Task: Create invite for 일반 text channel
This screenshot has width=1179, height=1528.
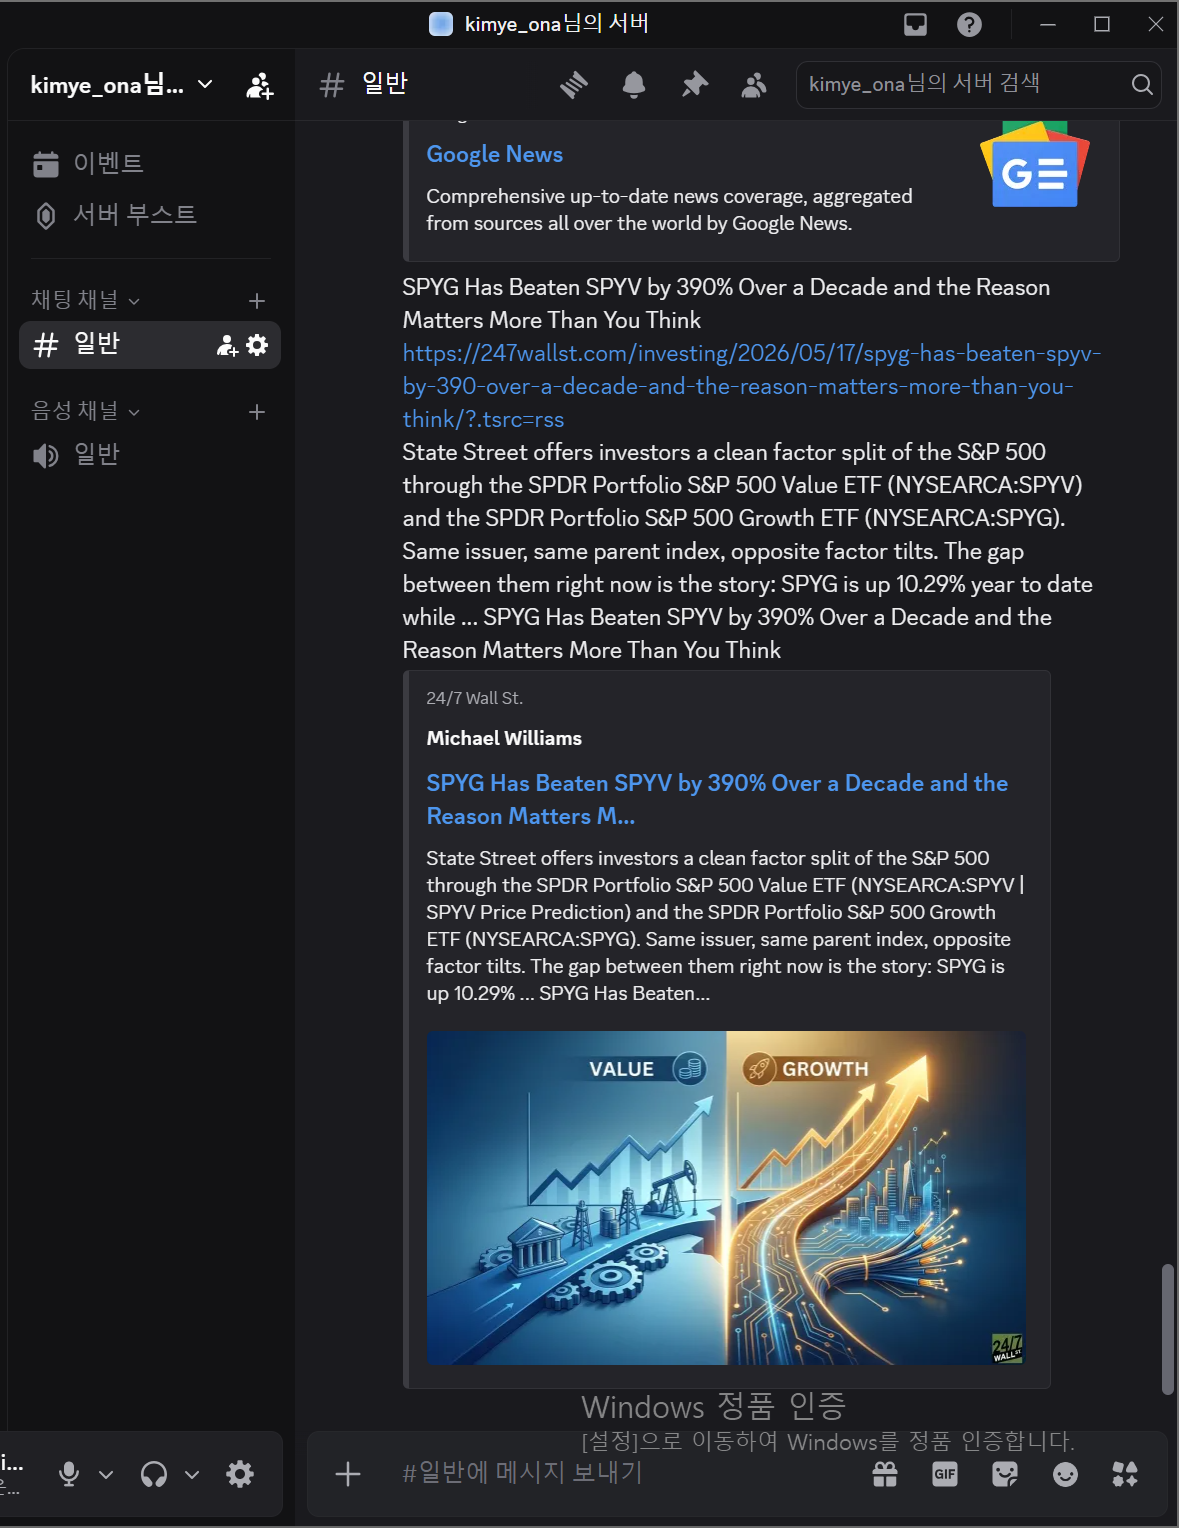Action: (227, 345)
